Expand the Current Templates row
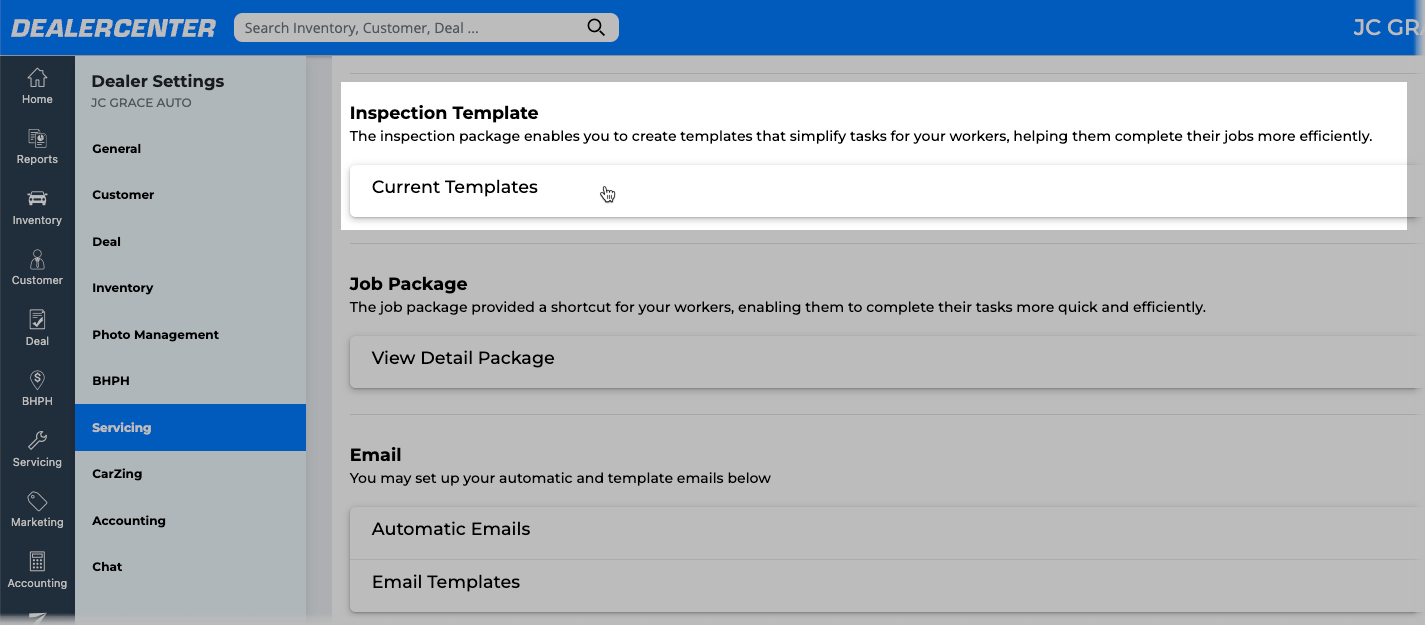The image size is (1425, 625). pyautogui.click(x=884, y=189)
